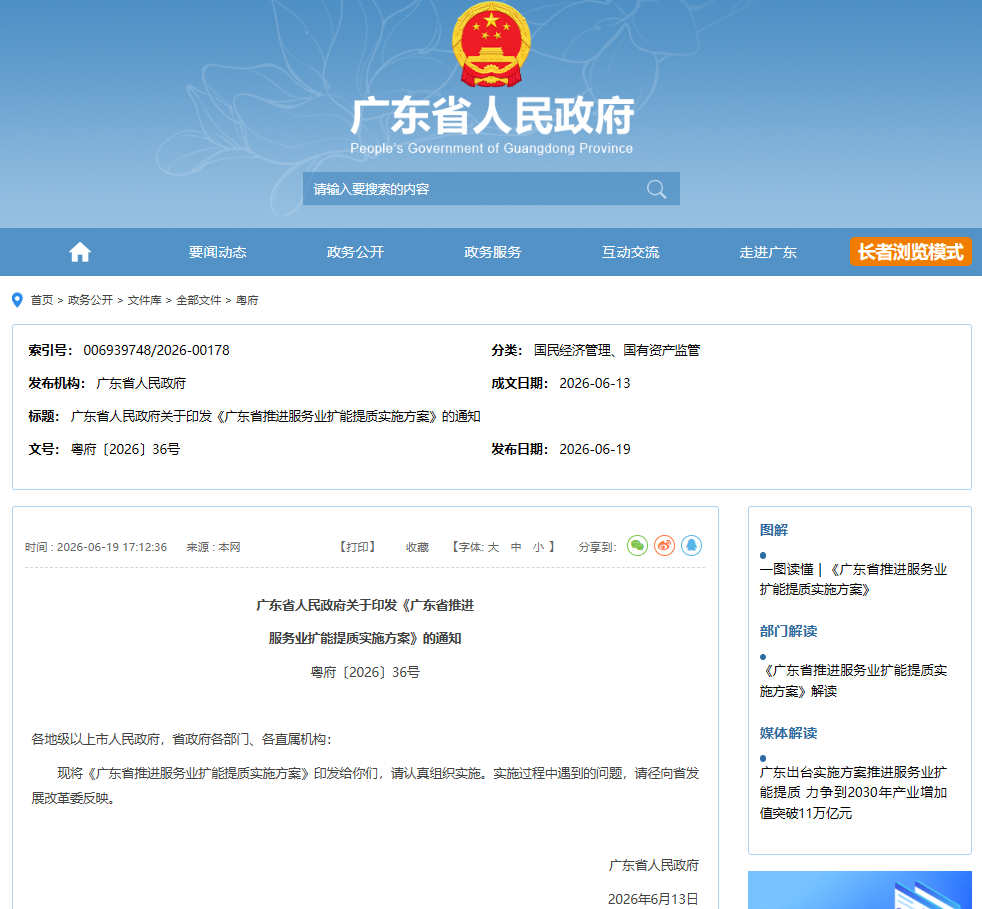Image resolution: width=982 pixels, height=909 pixels.
Task: Go to 政务公开 in breadcrumb
Action: tap(90, 300)
